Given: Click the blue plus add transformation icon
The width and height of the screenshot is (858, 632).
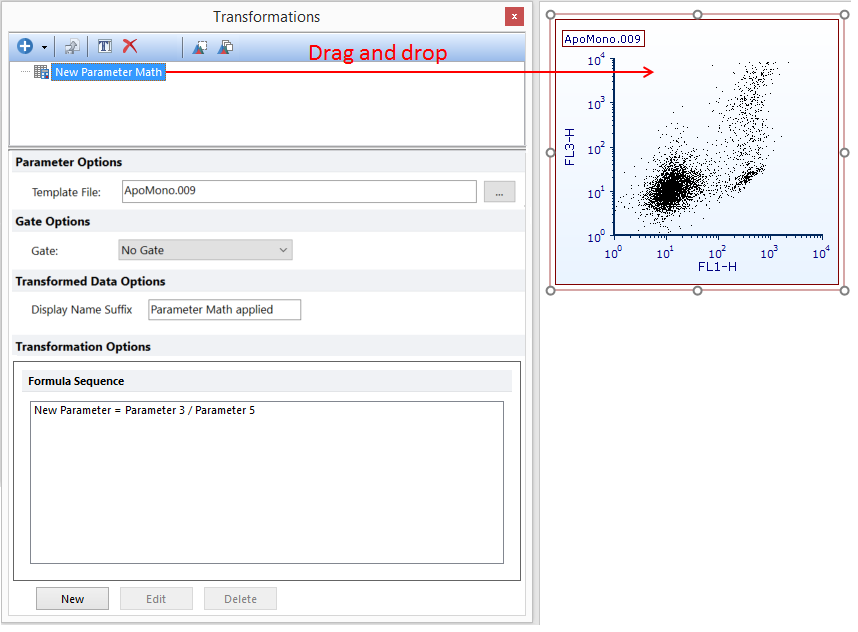Looking at the screenshot, I should [25, 47].
